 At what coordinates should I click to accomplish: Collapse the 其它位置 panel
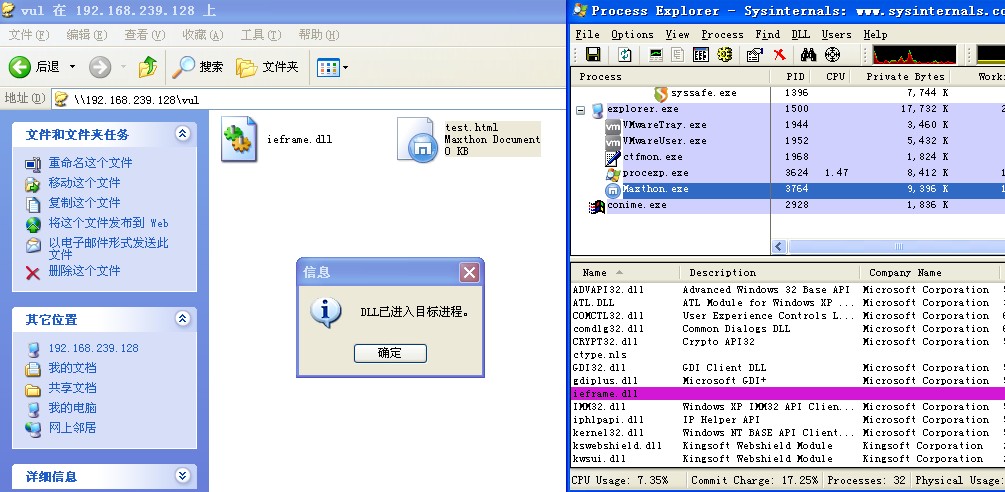183,318
